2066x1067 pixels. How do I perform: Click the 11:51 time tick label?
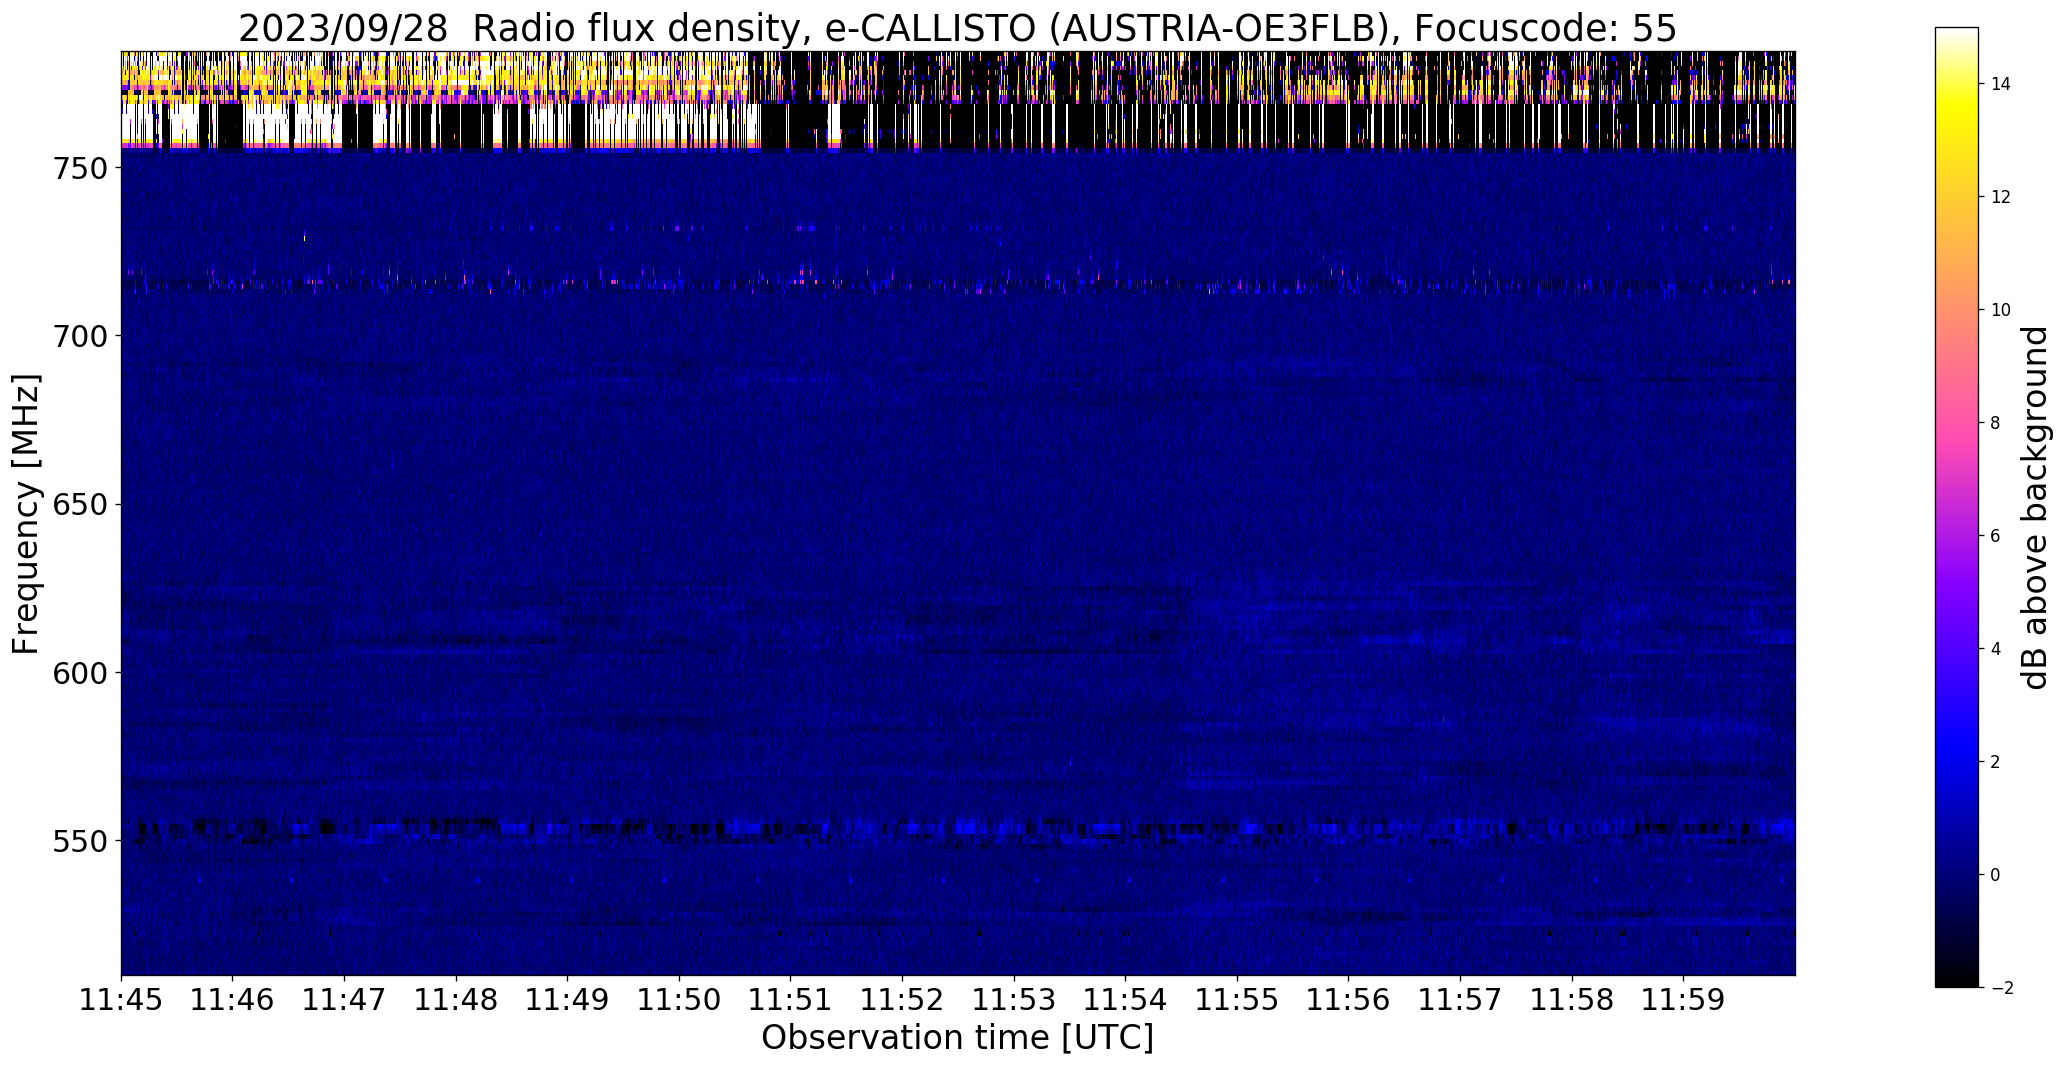pos(791,1000)
